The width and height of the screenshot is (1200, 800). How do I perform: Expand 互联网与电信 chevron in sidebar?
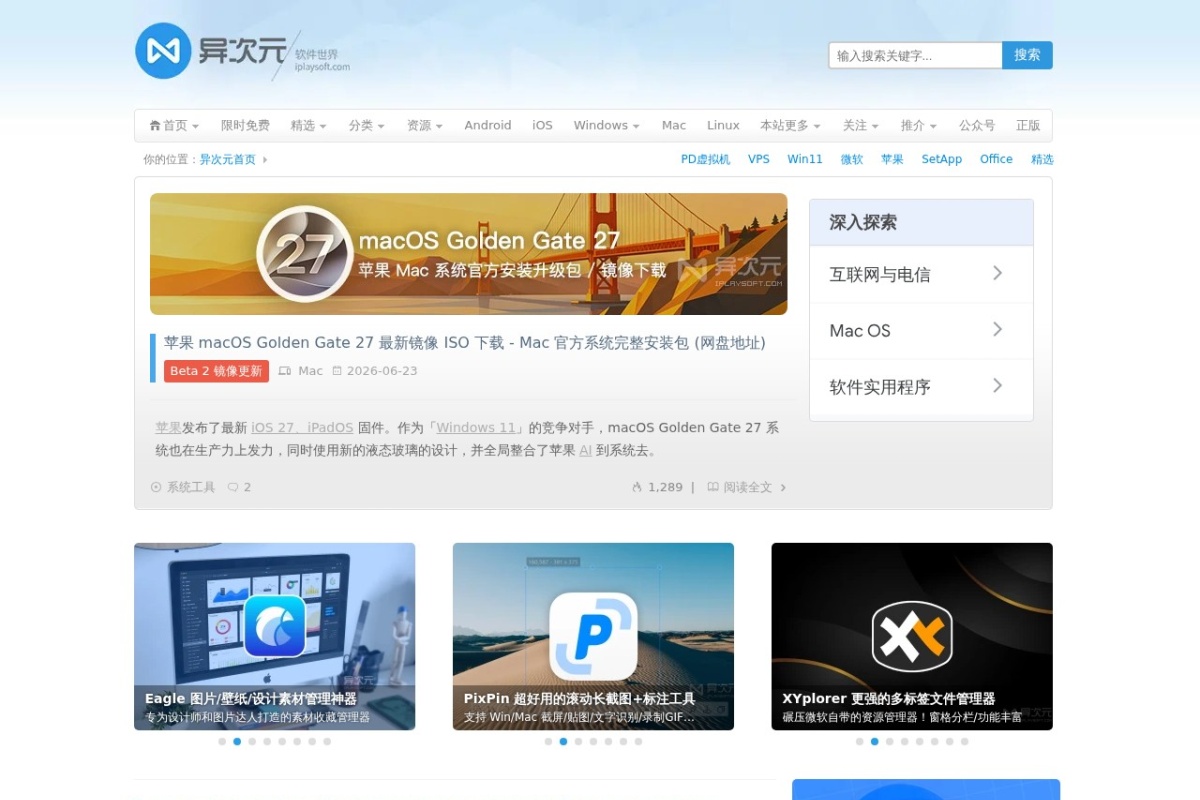[x=997, y=273]
